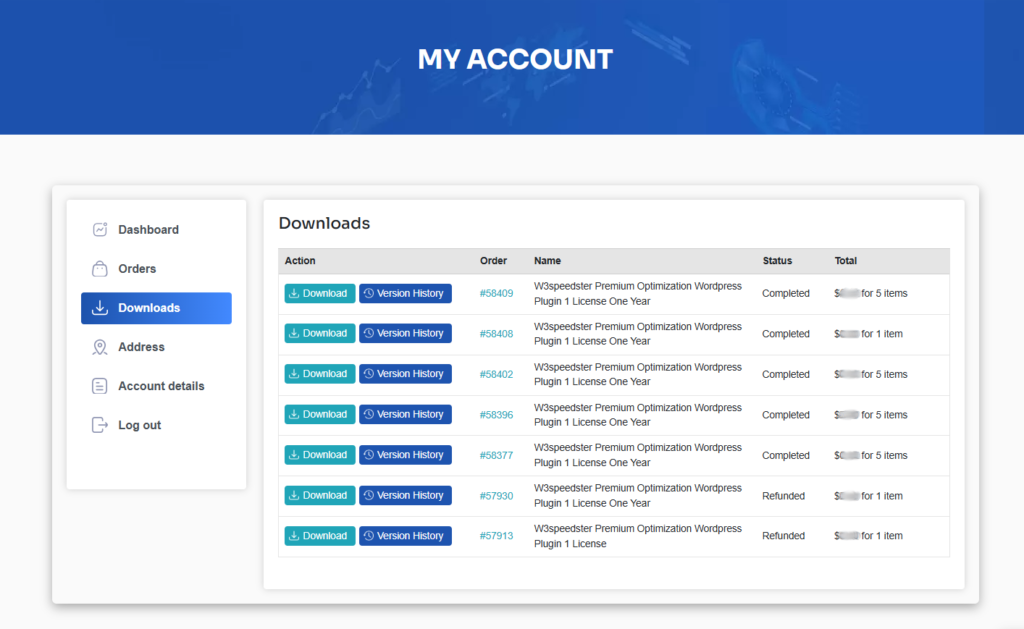The width and height of the screenshot is (1024, 629).
Task: View Version History for order #57913
Action: pyautogui.click(x=405, y=535)
